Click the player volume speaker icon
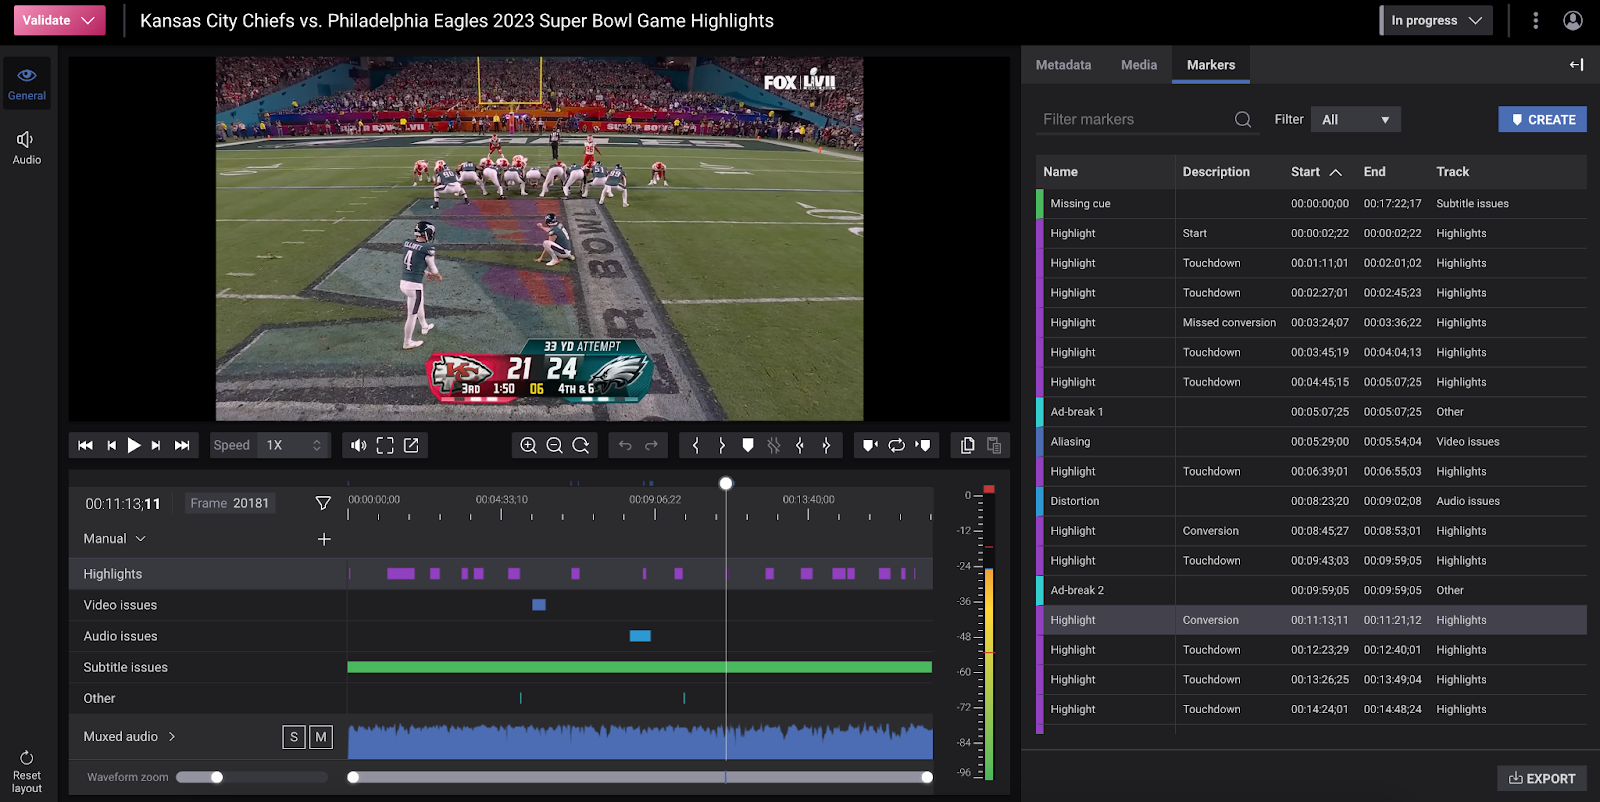 [x=358, y=445]
